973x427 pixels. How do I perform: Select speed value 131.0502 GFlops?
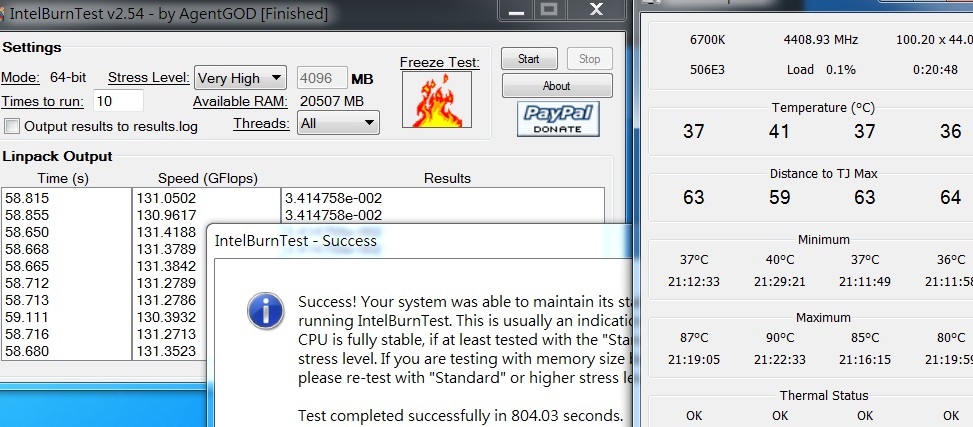(166, 199)
